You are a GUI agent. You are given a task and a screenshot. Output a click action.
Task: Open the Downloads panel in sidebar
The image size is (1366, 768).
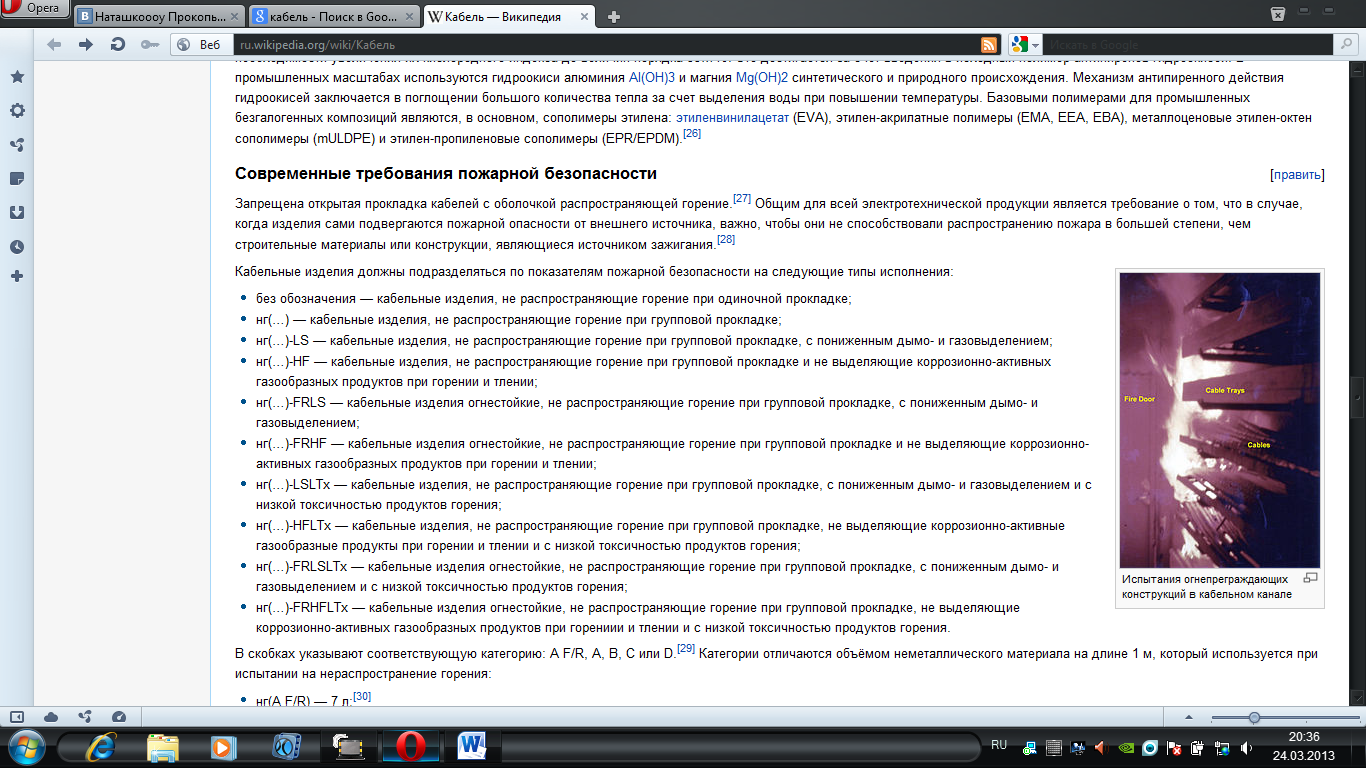coord(17,212)
